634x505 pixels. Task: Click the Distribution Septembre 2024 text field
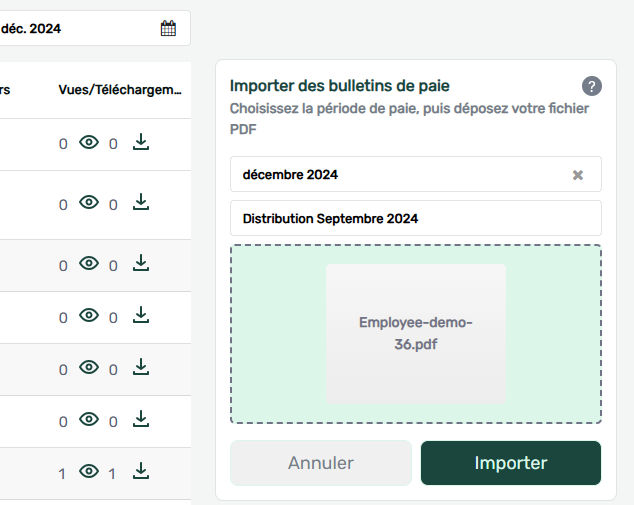point(415,218)
